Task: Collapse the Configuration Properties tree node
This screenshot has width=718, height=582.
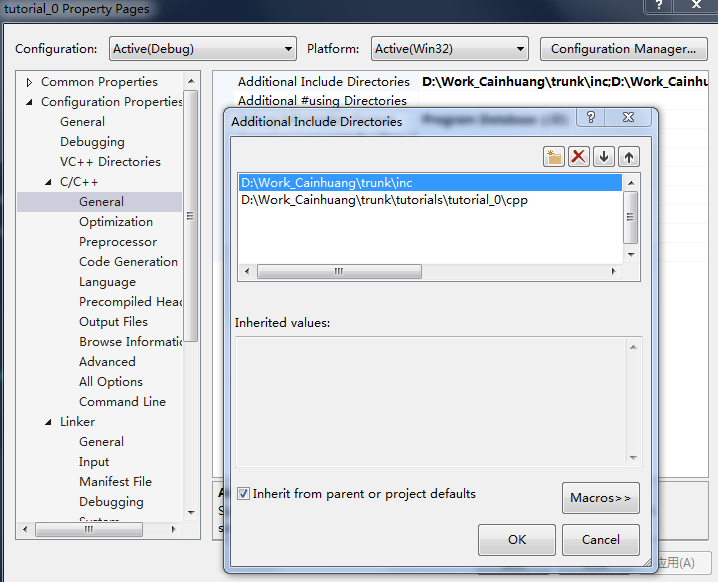Action: point(29,102)
